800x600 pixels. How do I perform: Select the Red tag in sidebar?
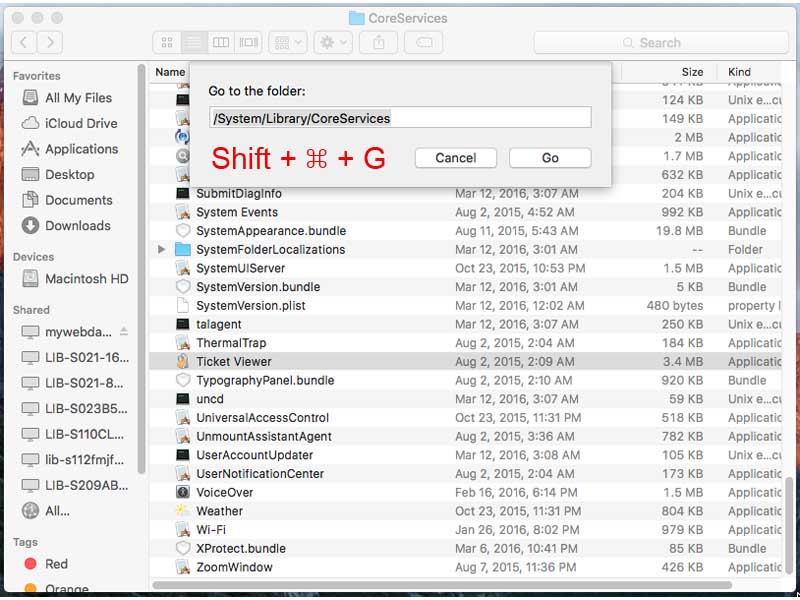[x=46, y=564]
